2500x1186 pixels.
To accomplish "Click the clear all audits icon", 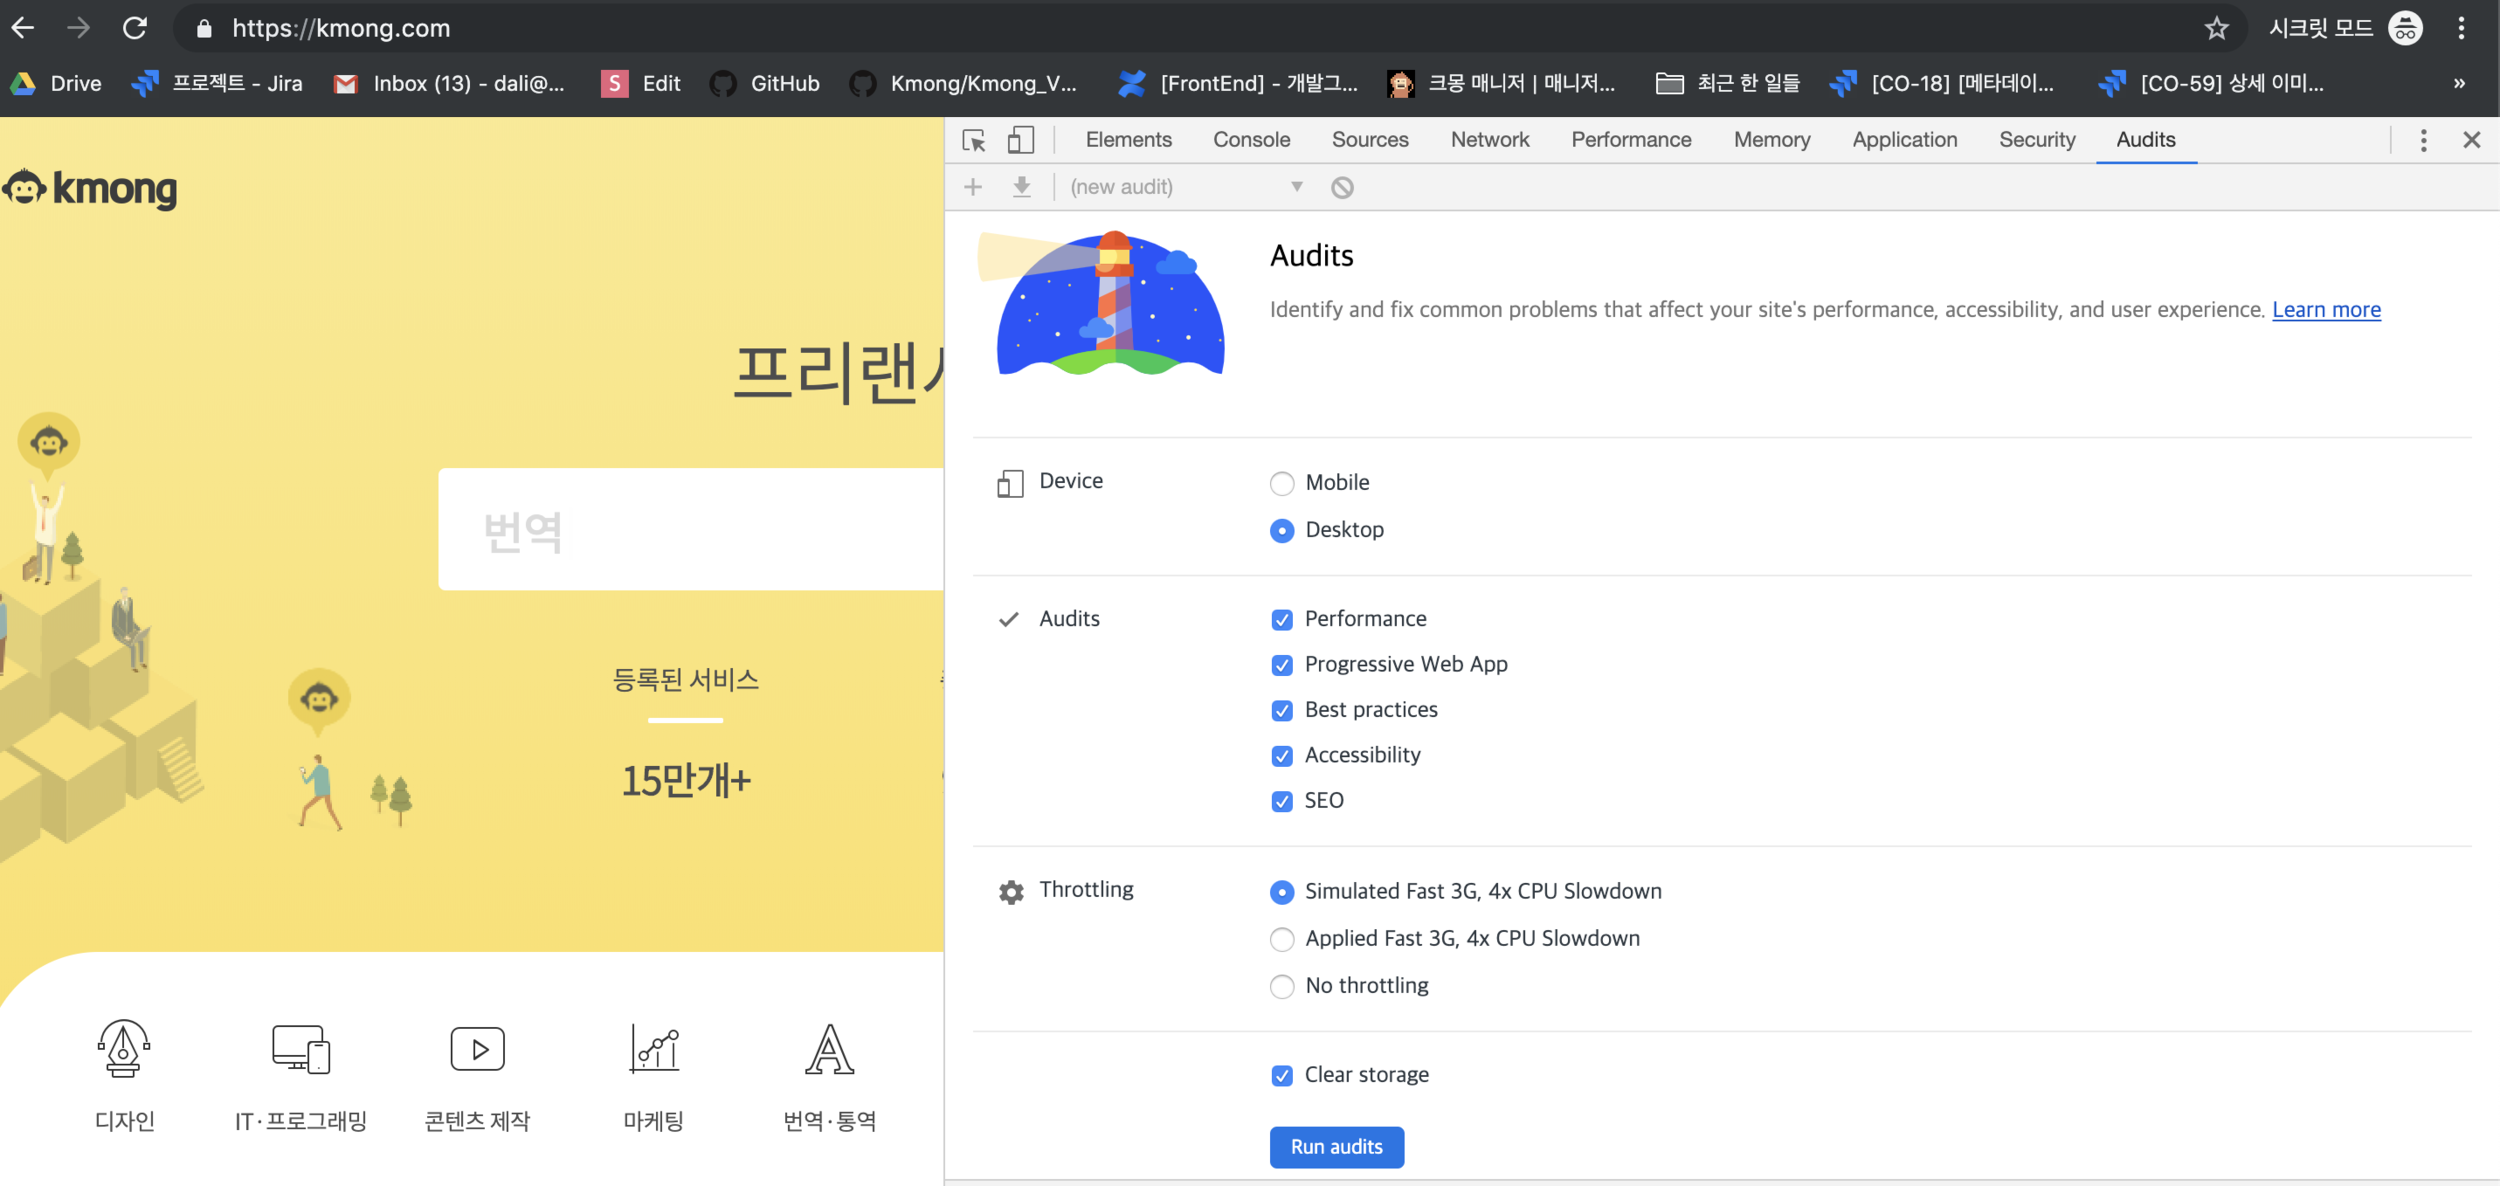I will pos(1342,187).
